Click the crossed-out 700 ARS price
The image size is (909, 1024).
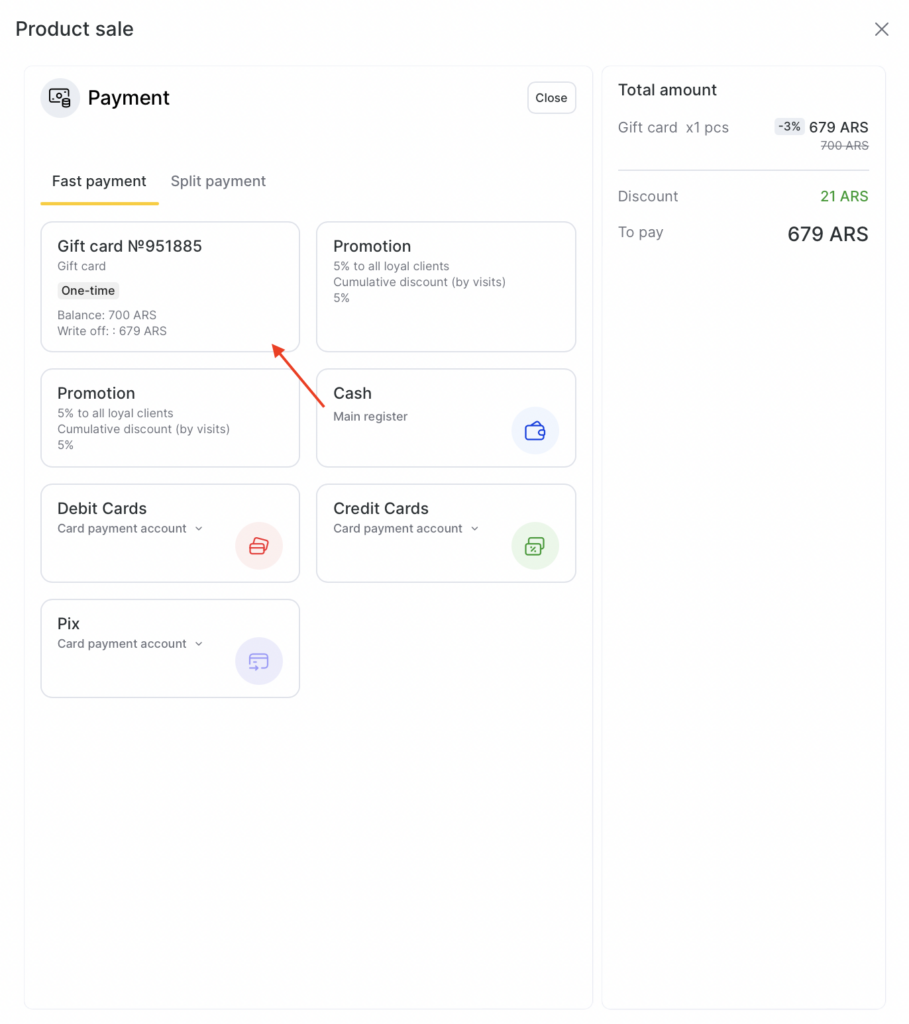tap(844, 146)
